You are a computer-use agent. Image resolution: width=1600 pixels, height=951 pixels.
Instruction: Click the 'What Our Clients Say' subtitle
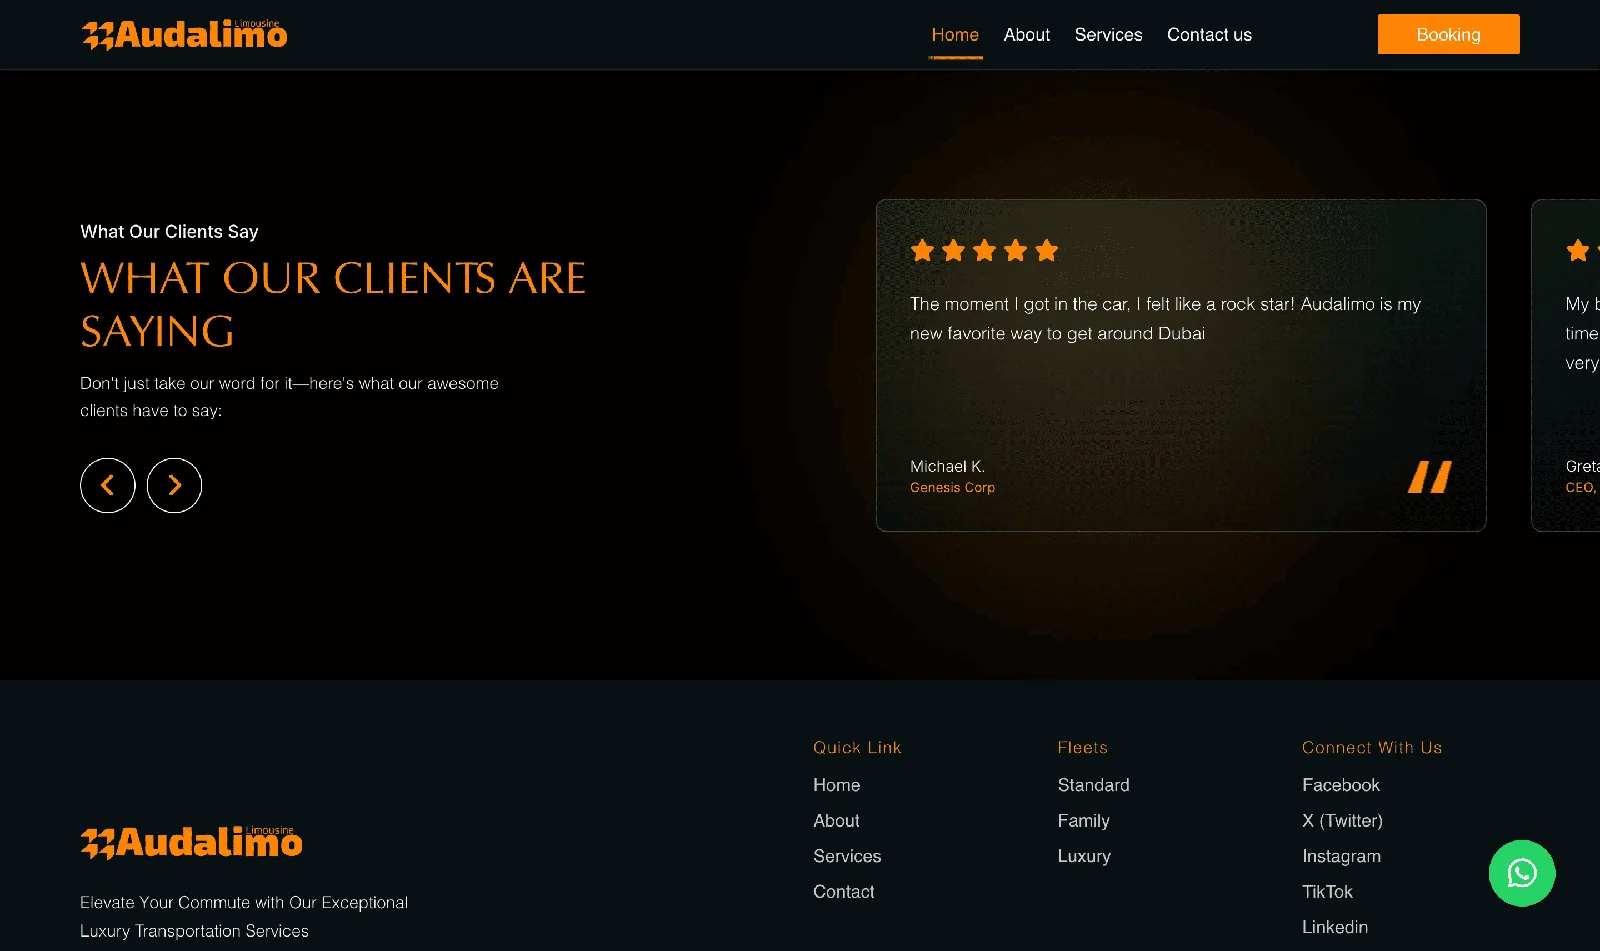tap(169, 232)
